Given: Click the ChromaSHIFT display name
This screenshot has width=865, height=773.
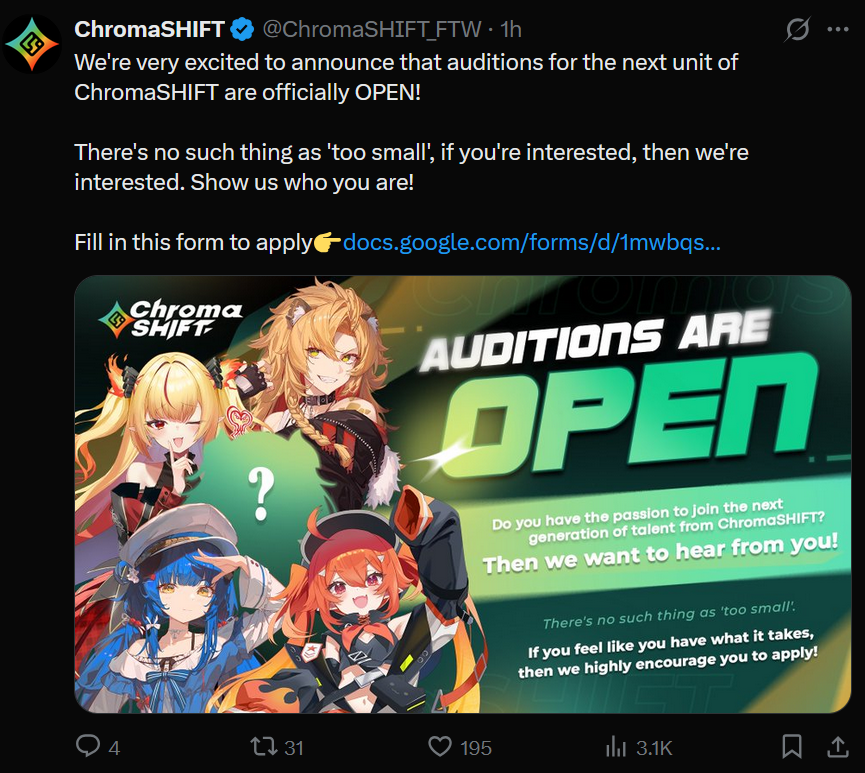Looking at the screenshot, I should [x=149, y=29].
